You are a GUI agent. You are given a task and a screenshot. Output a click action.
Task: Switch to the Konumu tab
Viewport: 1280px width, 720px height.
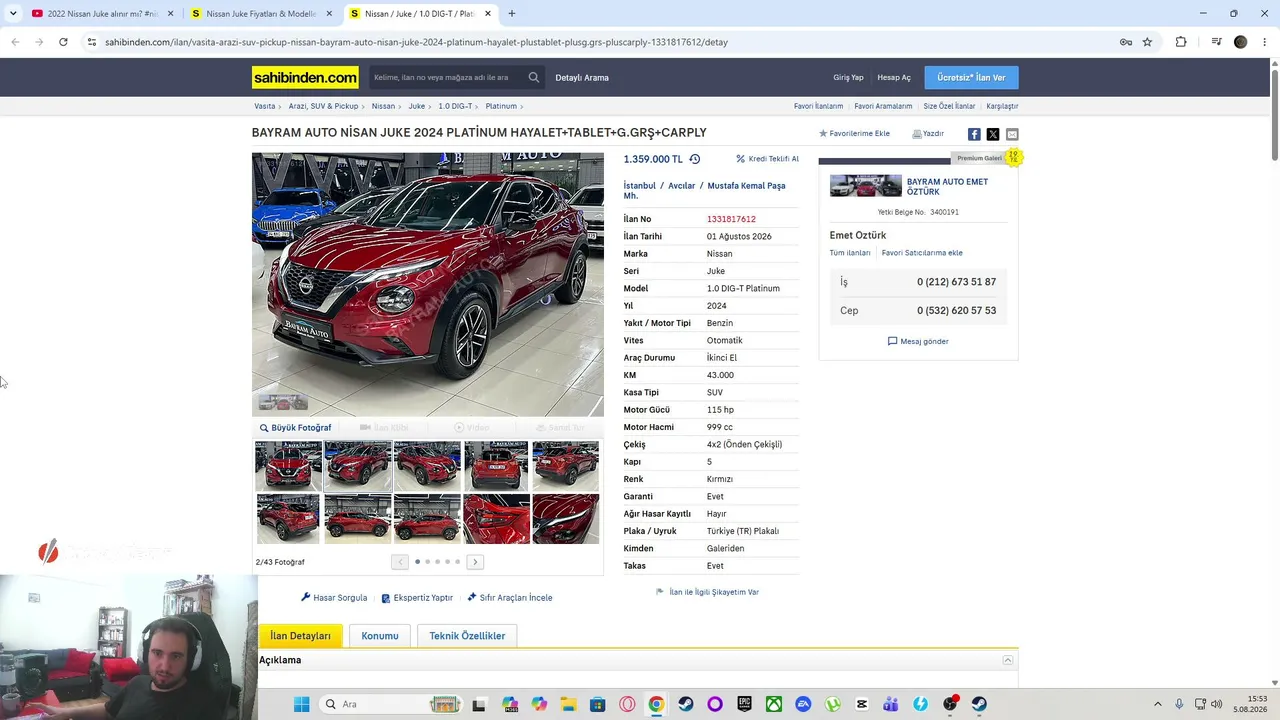pos(380,636)
